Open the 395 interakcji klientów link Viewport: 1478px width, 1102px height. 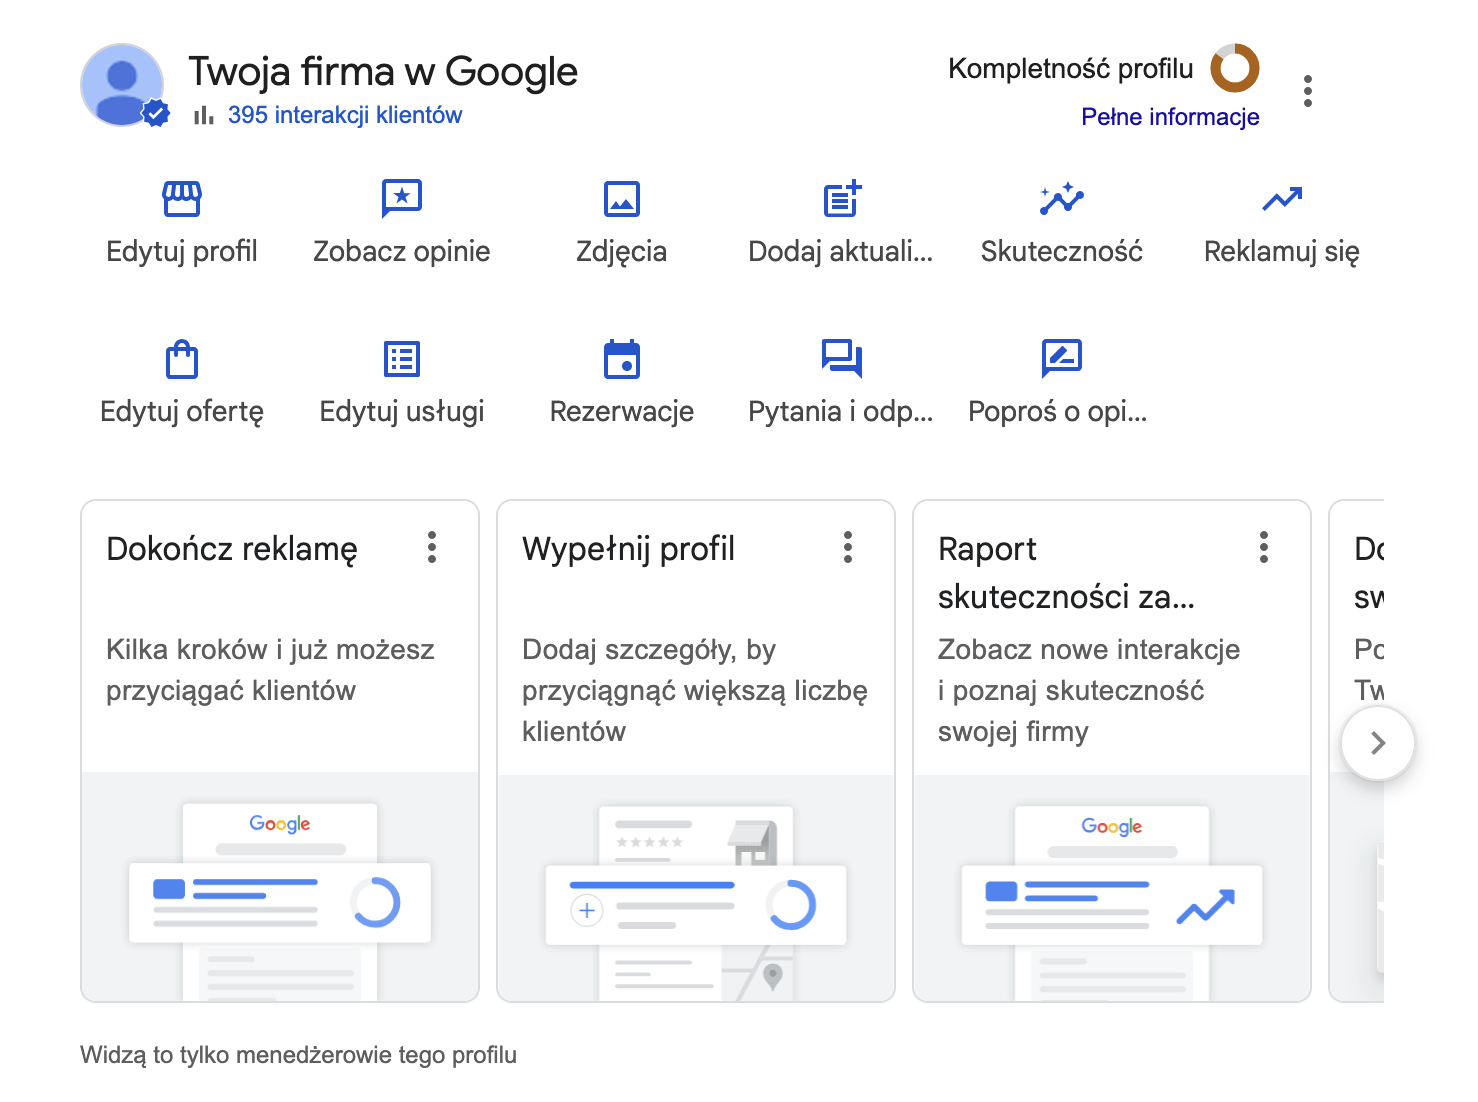click(x=344, y=114)
